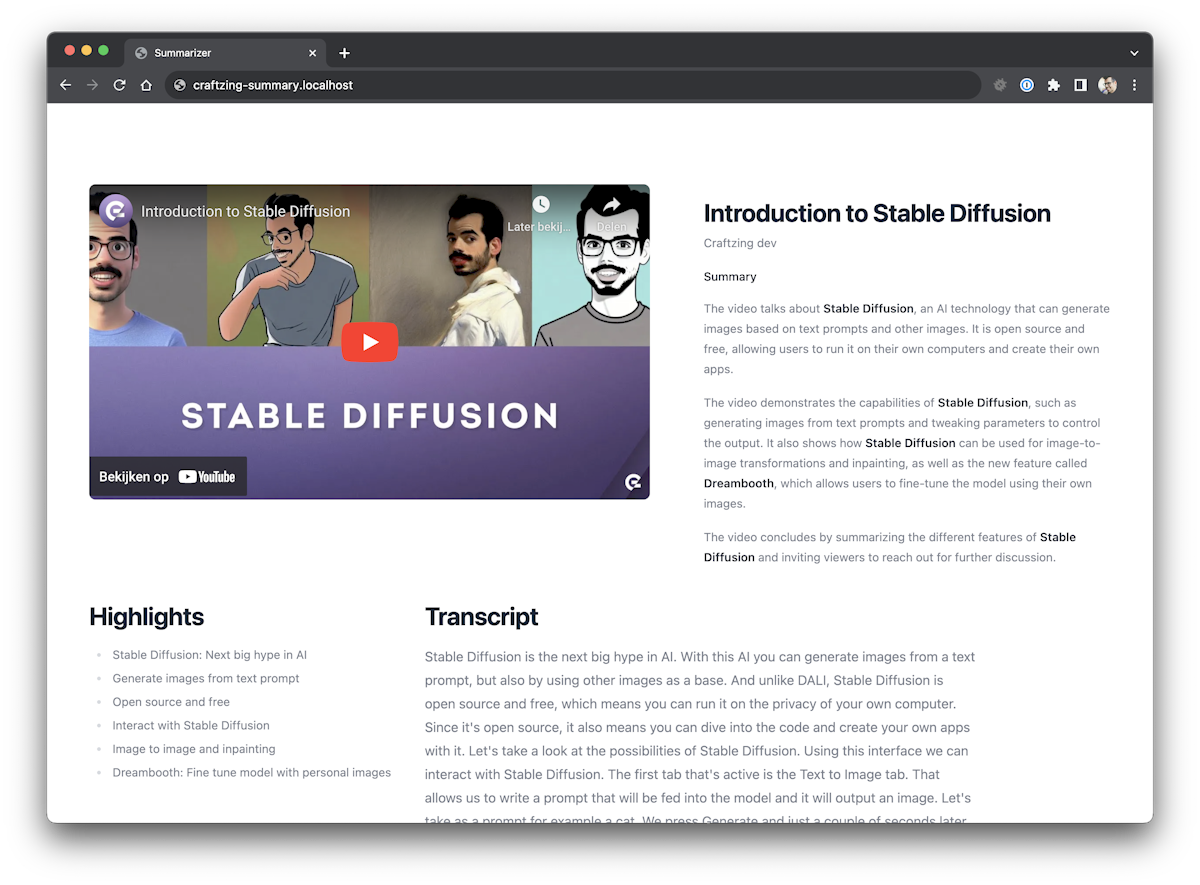Open a new tab with the plus button
1200x885 pixels.
[345, 52]
